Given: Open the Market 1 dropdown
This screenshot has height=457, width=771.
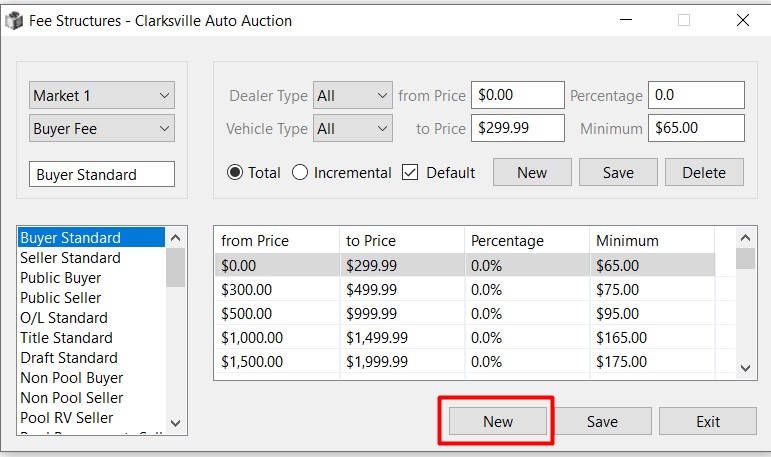Looking at the screenshot, I should (102, 96).
